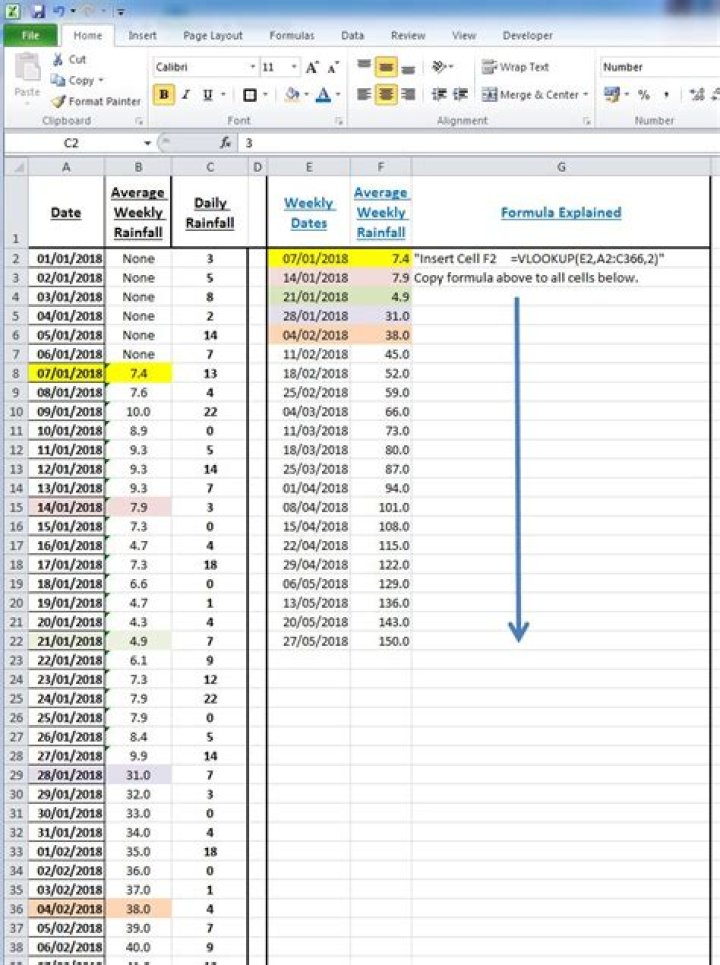This screenshot has height=965, width=720.
Task: Click Accounting Number Format icon
Action: click(611, 94)
